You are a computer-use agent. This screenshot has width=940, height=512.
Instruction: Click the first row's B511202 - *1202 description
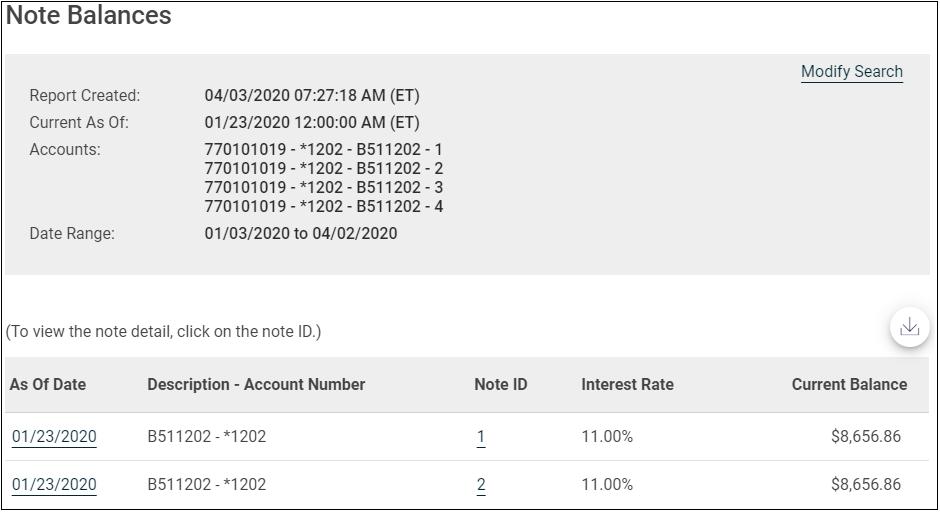pos(207,437)
